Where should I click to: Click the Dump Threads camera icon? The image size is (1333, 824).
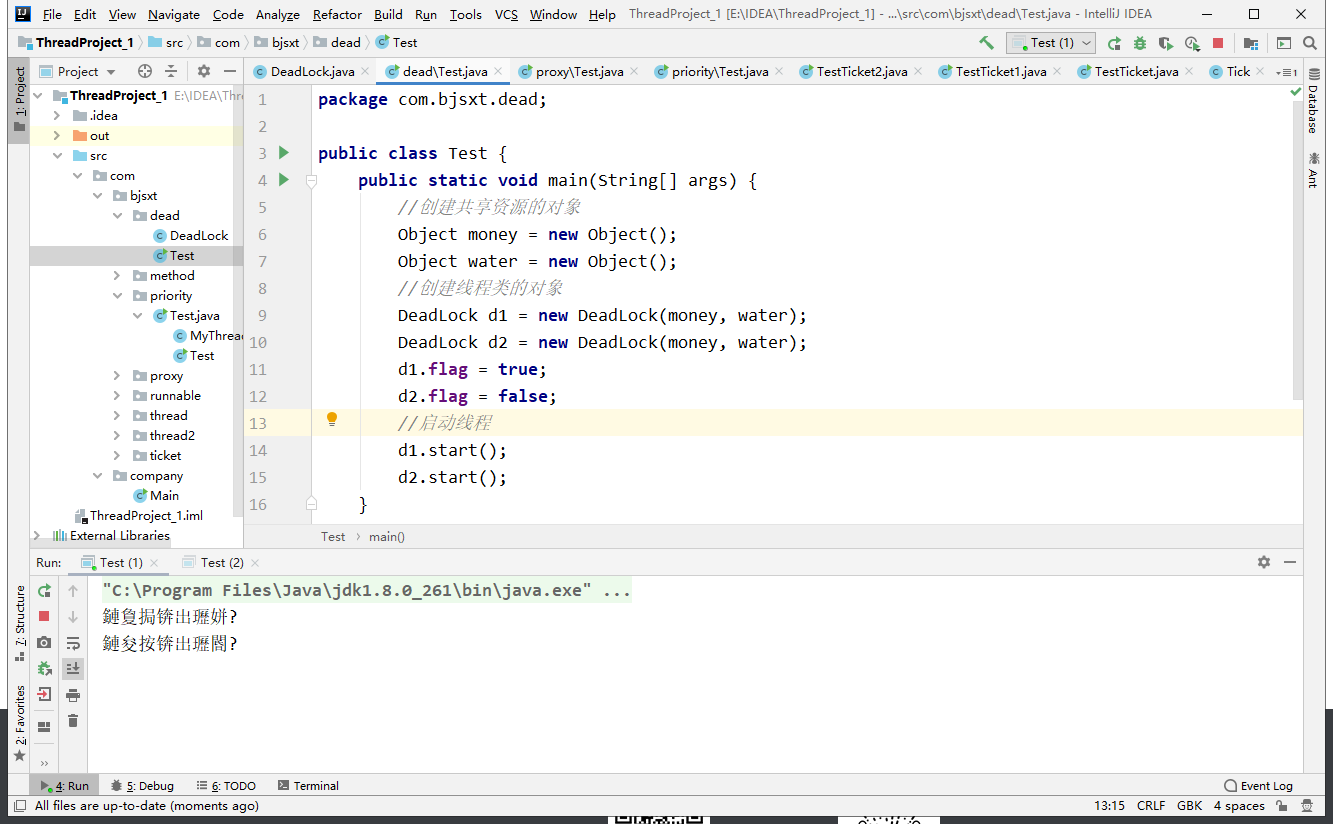click(x=44, y=642)
